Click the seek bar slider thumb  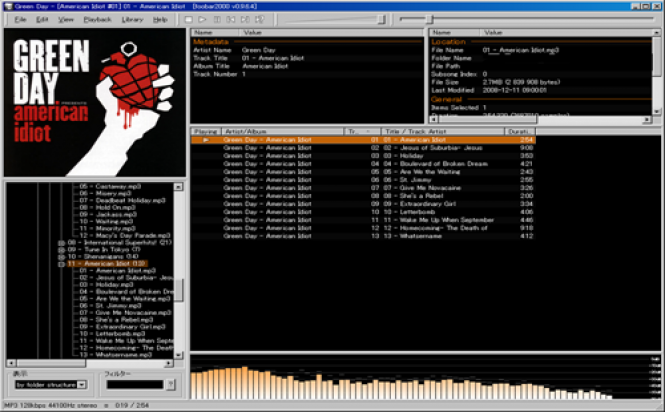[x=429, y=19]
